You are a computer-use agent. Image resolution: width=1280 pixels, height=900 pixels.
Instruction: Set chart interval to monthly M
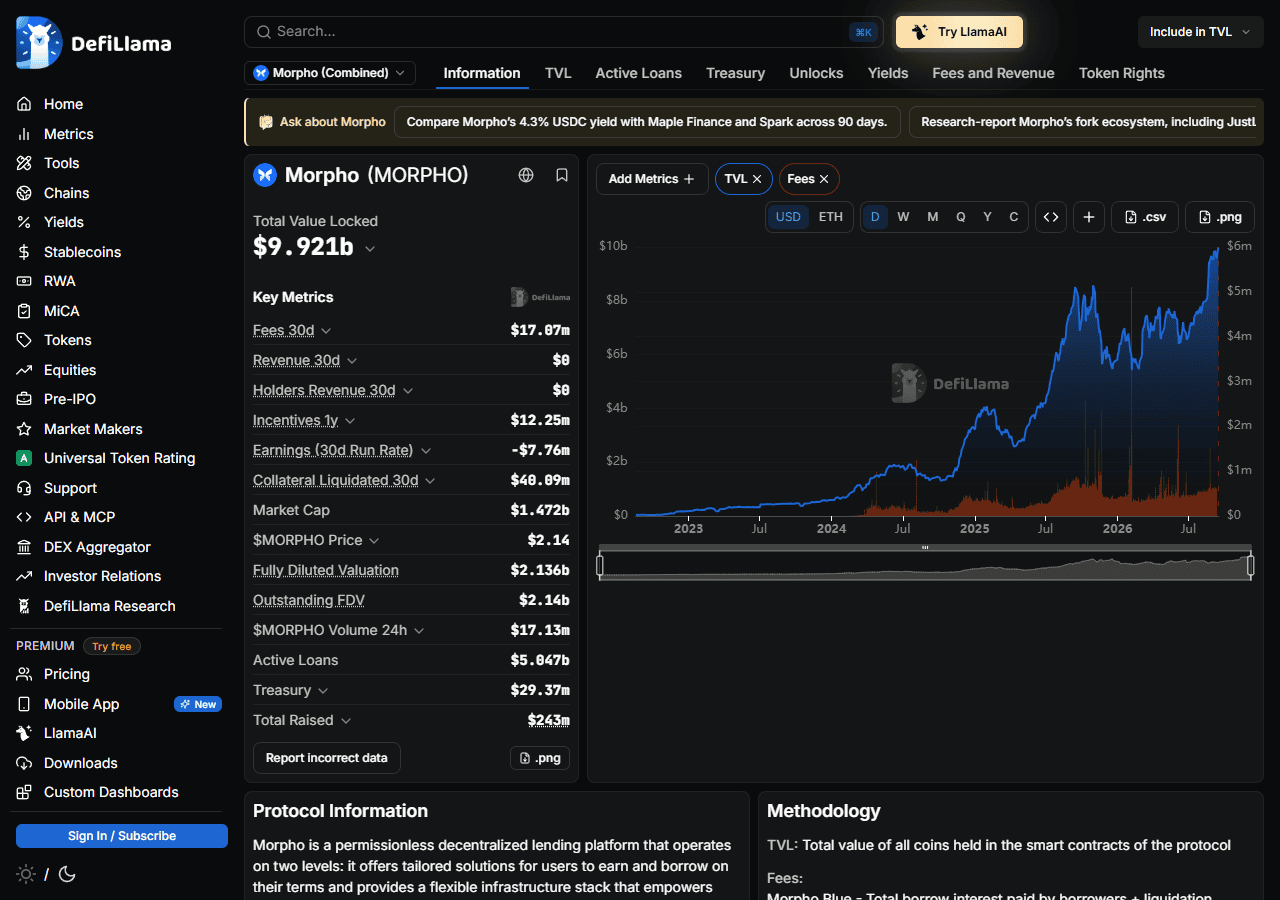(x=932, y=217)
